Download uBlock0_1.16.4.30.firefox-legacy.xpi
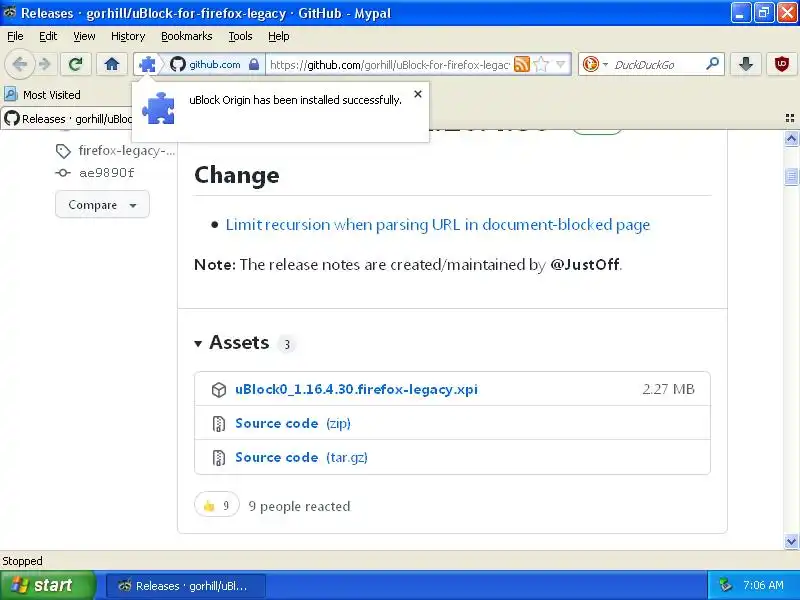Image resolution: width=800 pixels, height=600 pixels. [x=356, y=389]
